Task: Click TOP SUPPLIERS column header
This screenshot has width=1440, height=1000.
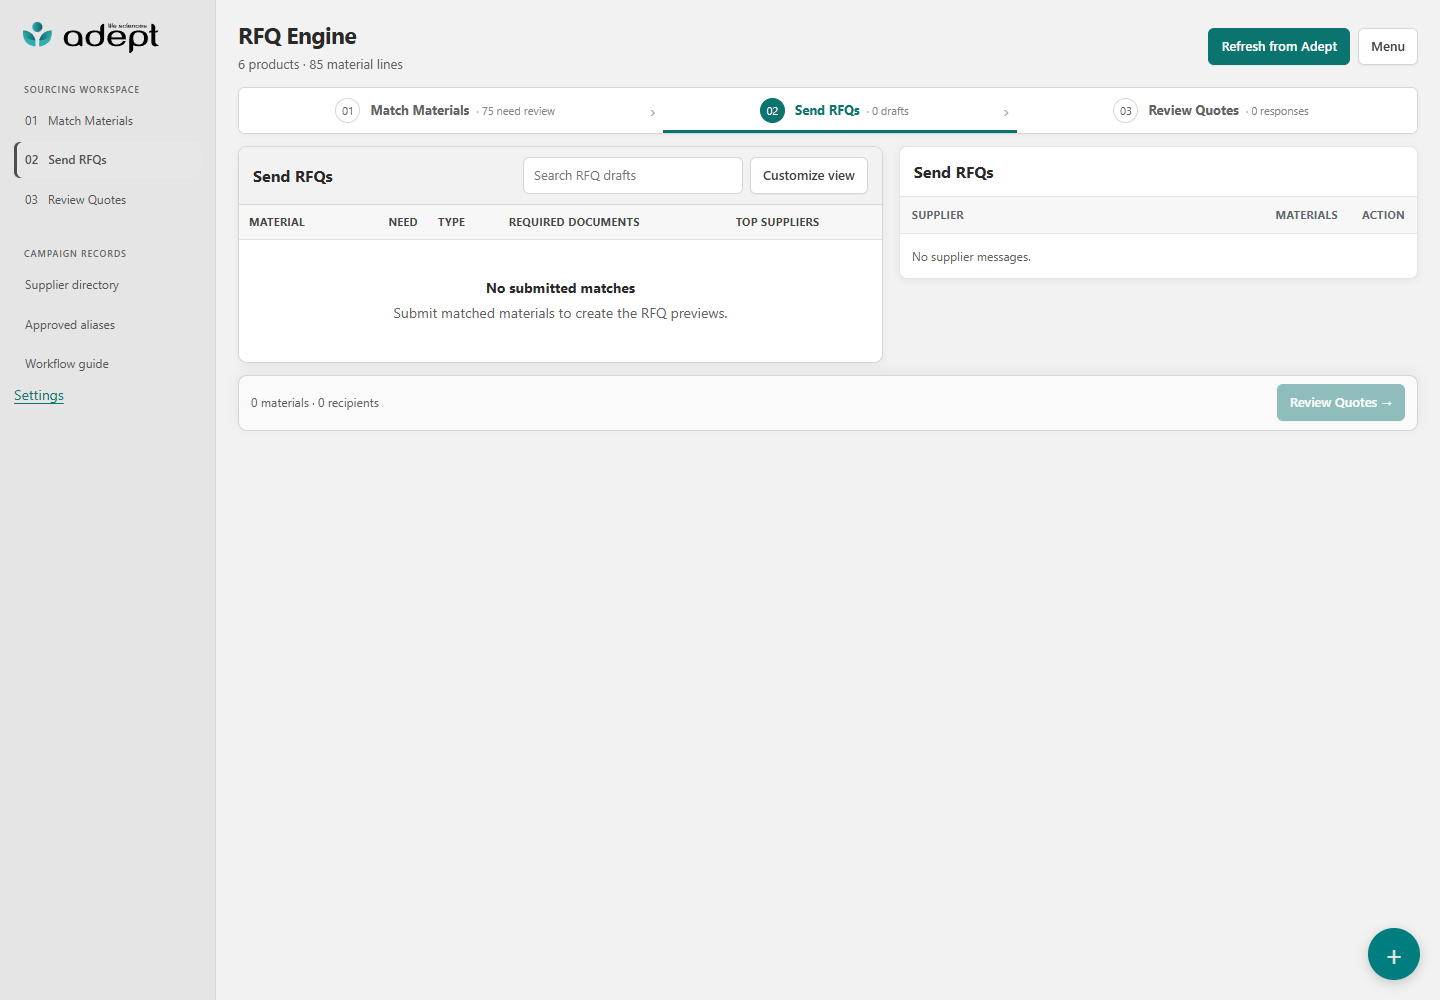Action: tap(777, 222)
